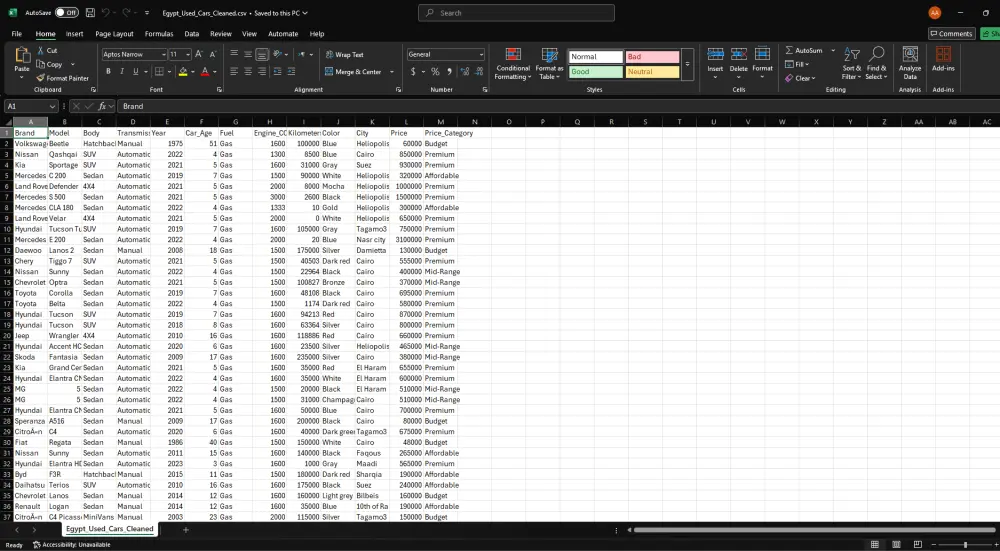Screen dimensions: 1000x551
Task: Toggle Bottom Align
Action: (x=262, y=54)
